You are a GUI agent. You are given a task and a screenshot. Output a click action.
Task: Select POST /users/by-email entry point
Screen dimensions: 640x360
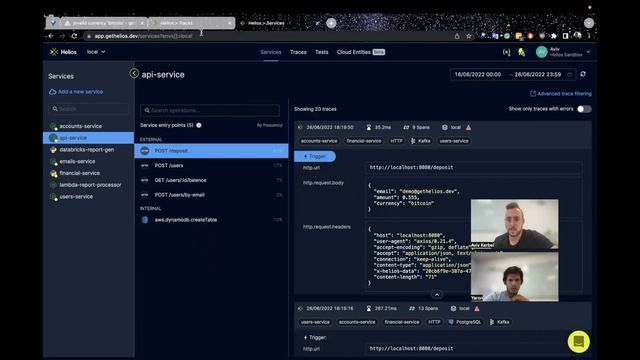[x=211, y=195]
